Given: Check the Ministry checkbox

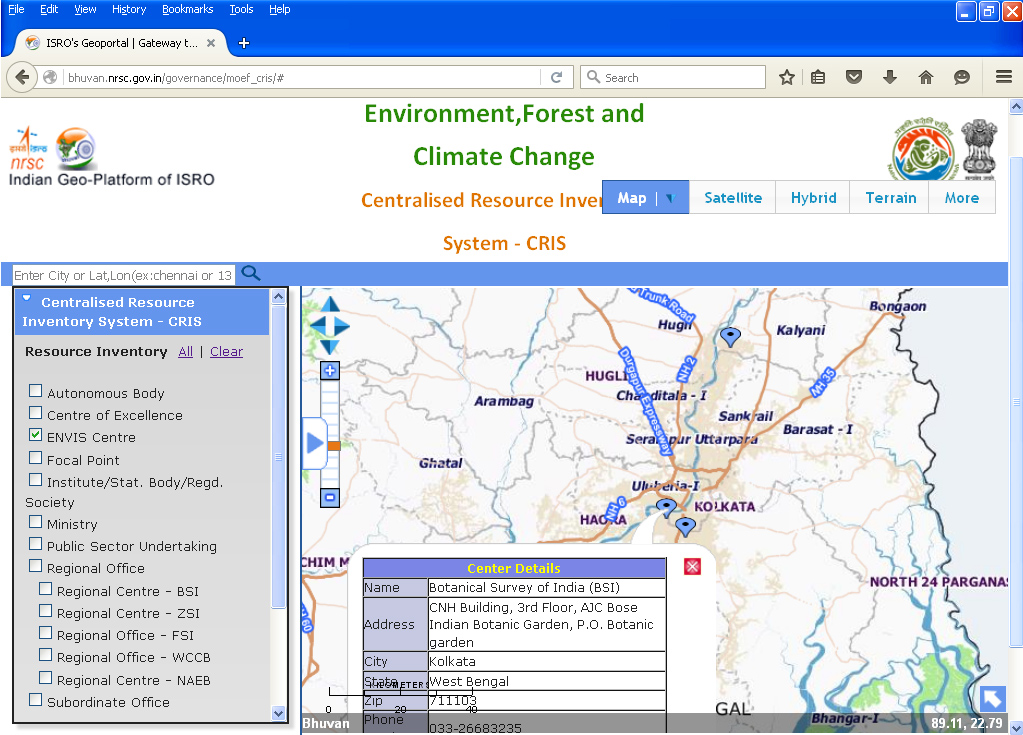Looking at the screenshot, I should pos(36,522).
